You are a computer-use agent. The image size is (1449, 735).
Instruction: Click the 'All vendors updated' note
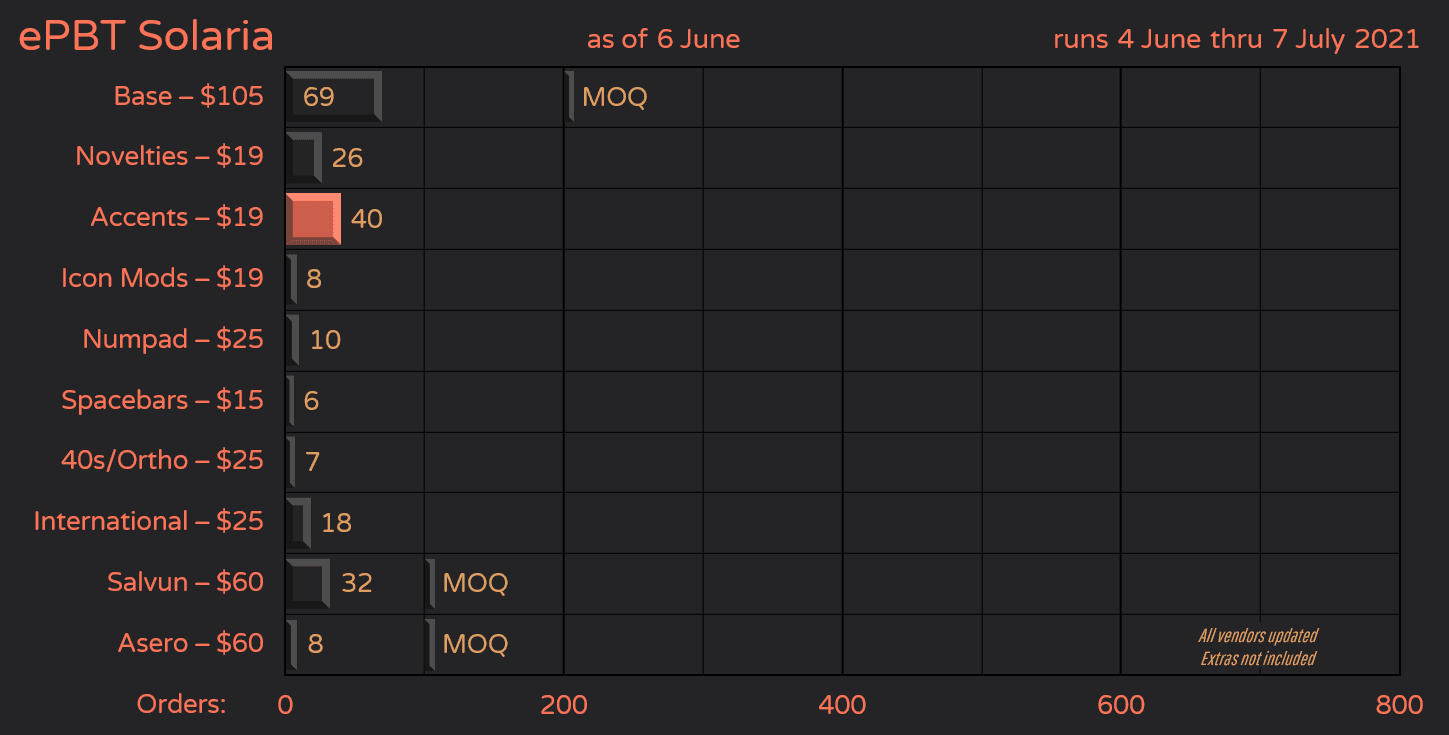[x=1258, y=634]
